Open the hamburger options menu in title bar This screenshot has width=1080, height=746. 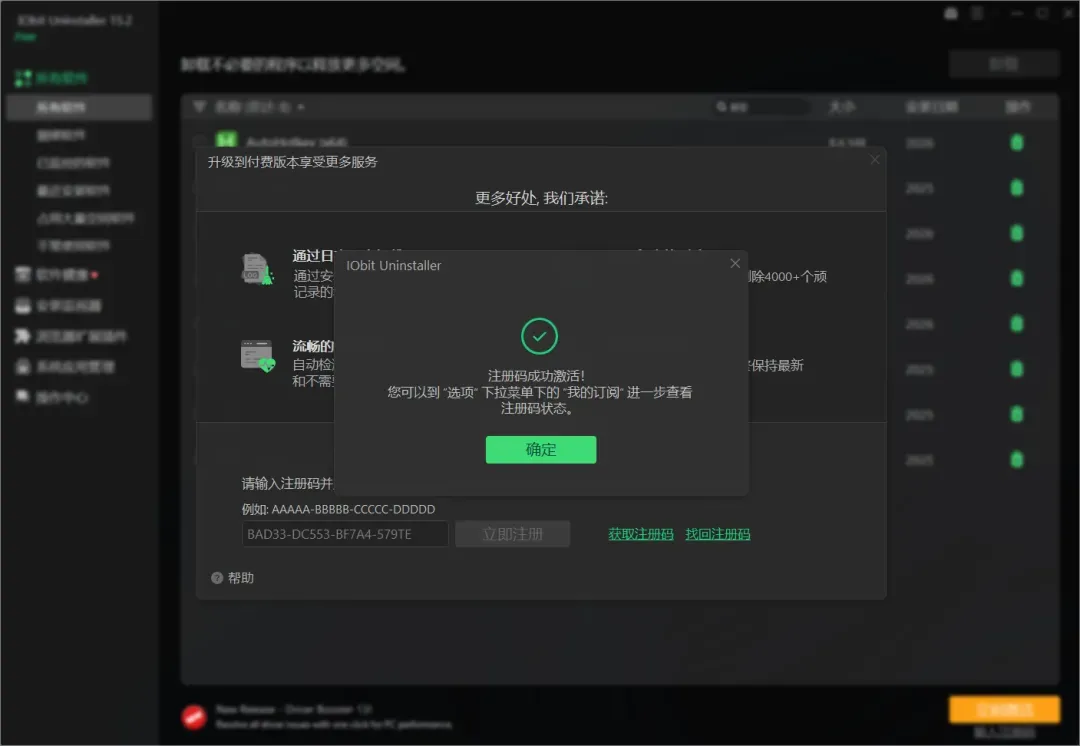(977, 14)
